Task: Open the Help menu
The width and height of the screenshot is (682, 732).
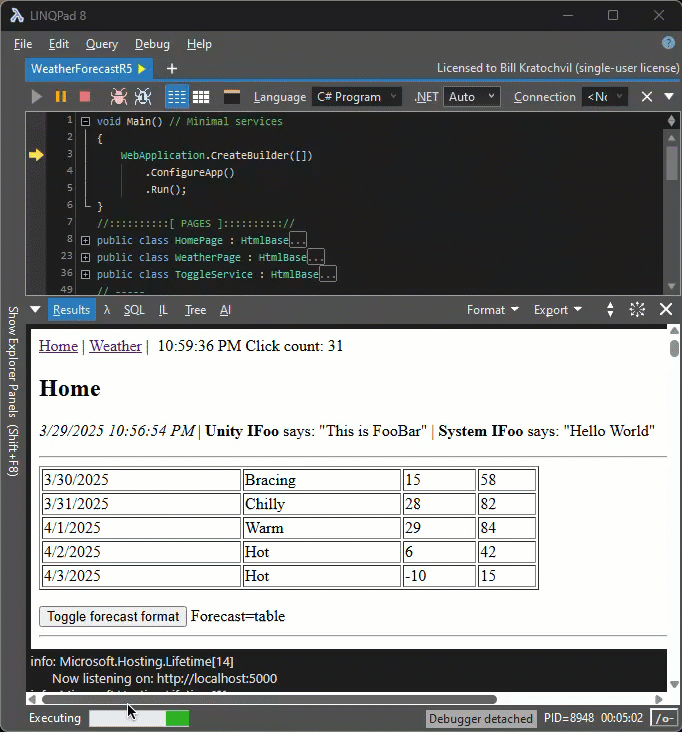Action: pos(199,44)
